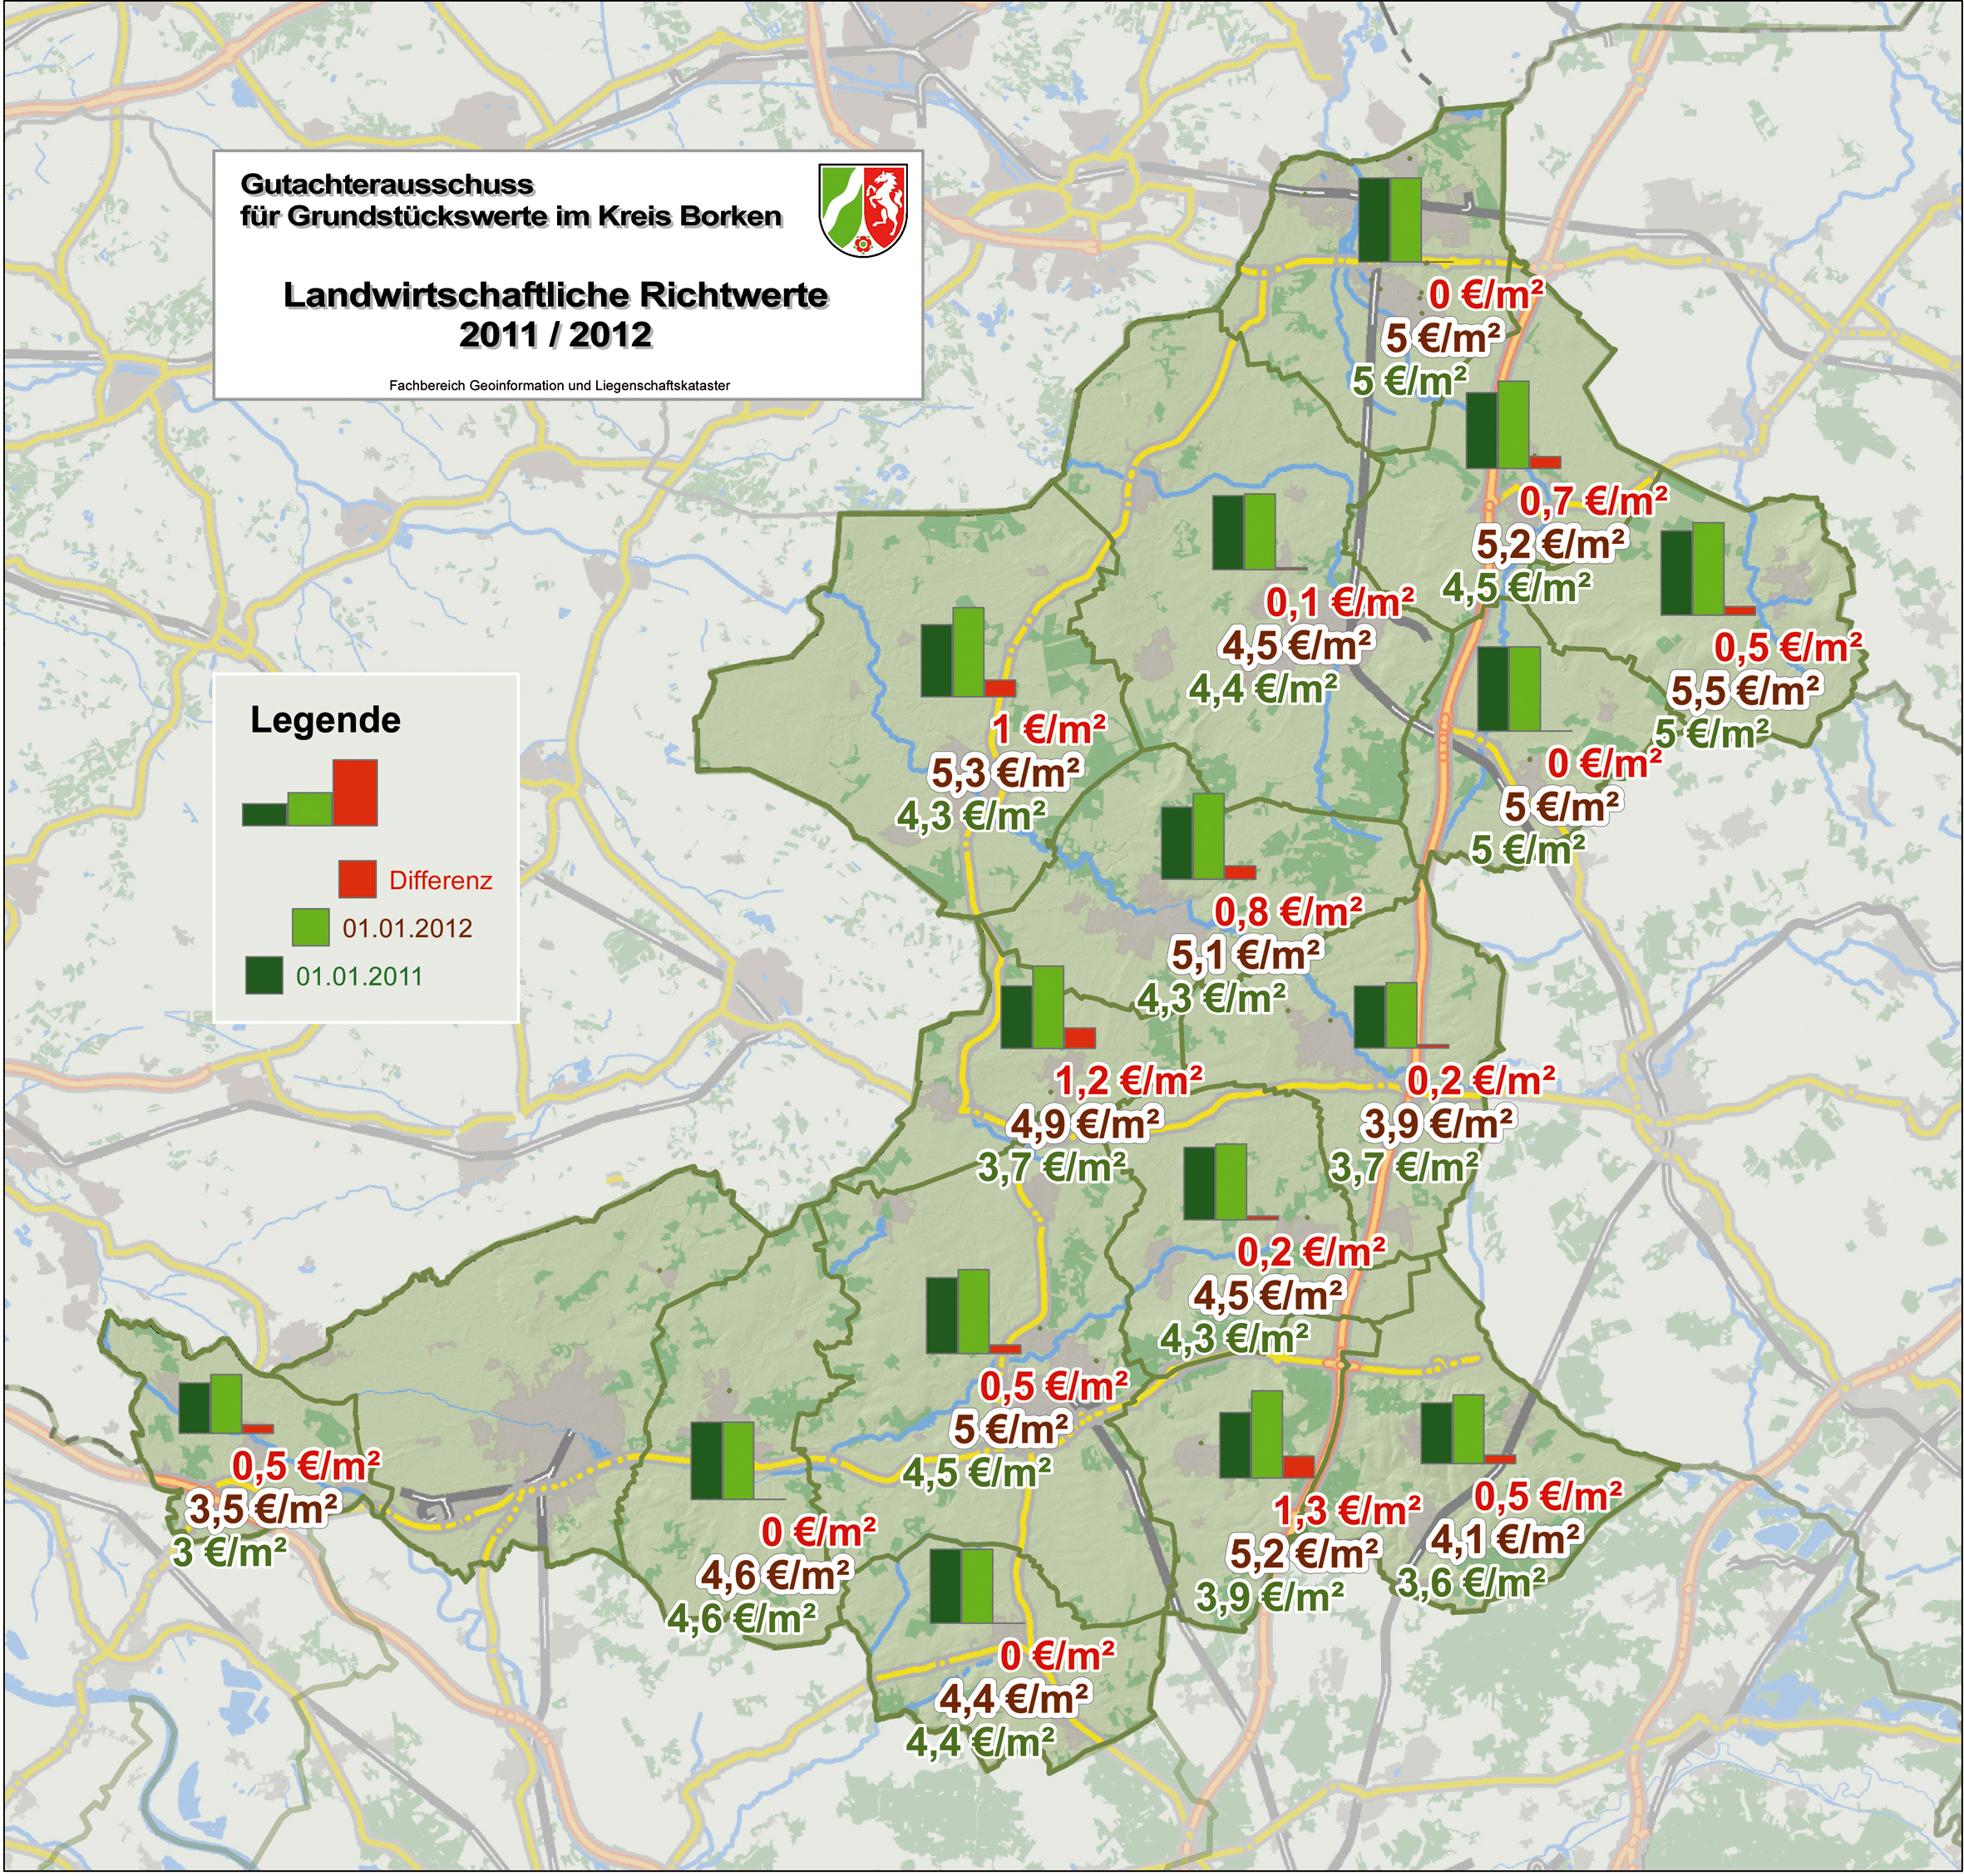Click the bar chart above the 1,2 €/m² label
Image resolution: width=1964 pixels, height=1876 pixels.
(x=1048, y=1008)
